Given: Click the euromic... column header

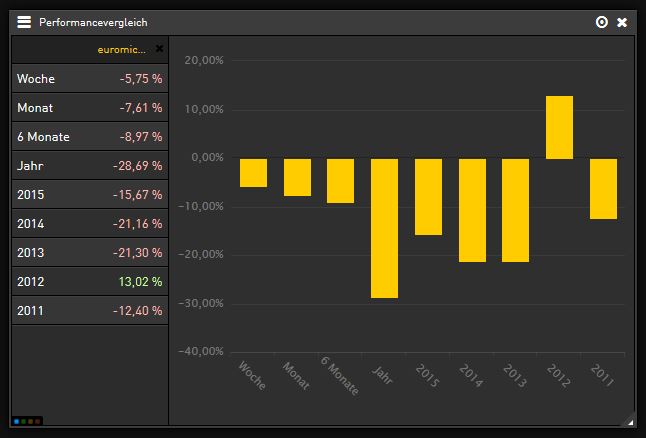Looking at the screenshot, I should 122,49.
